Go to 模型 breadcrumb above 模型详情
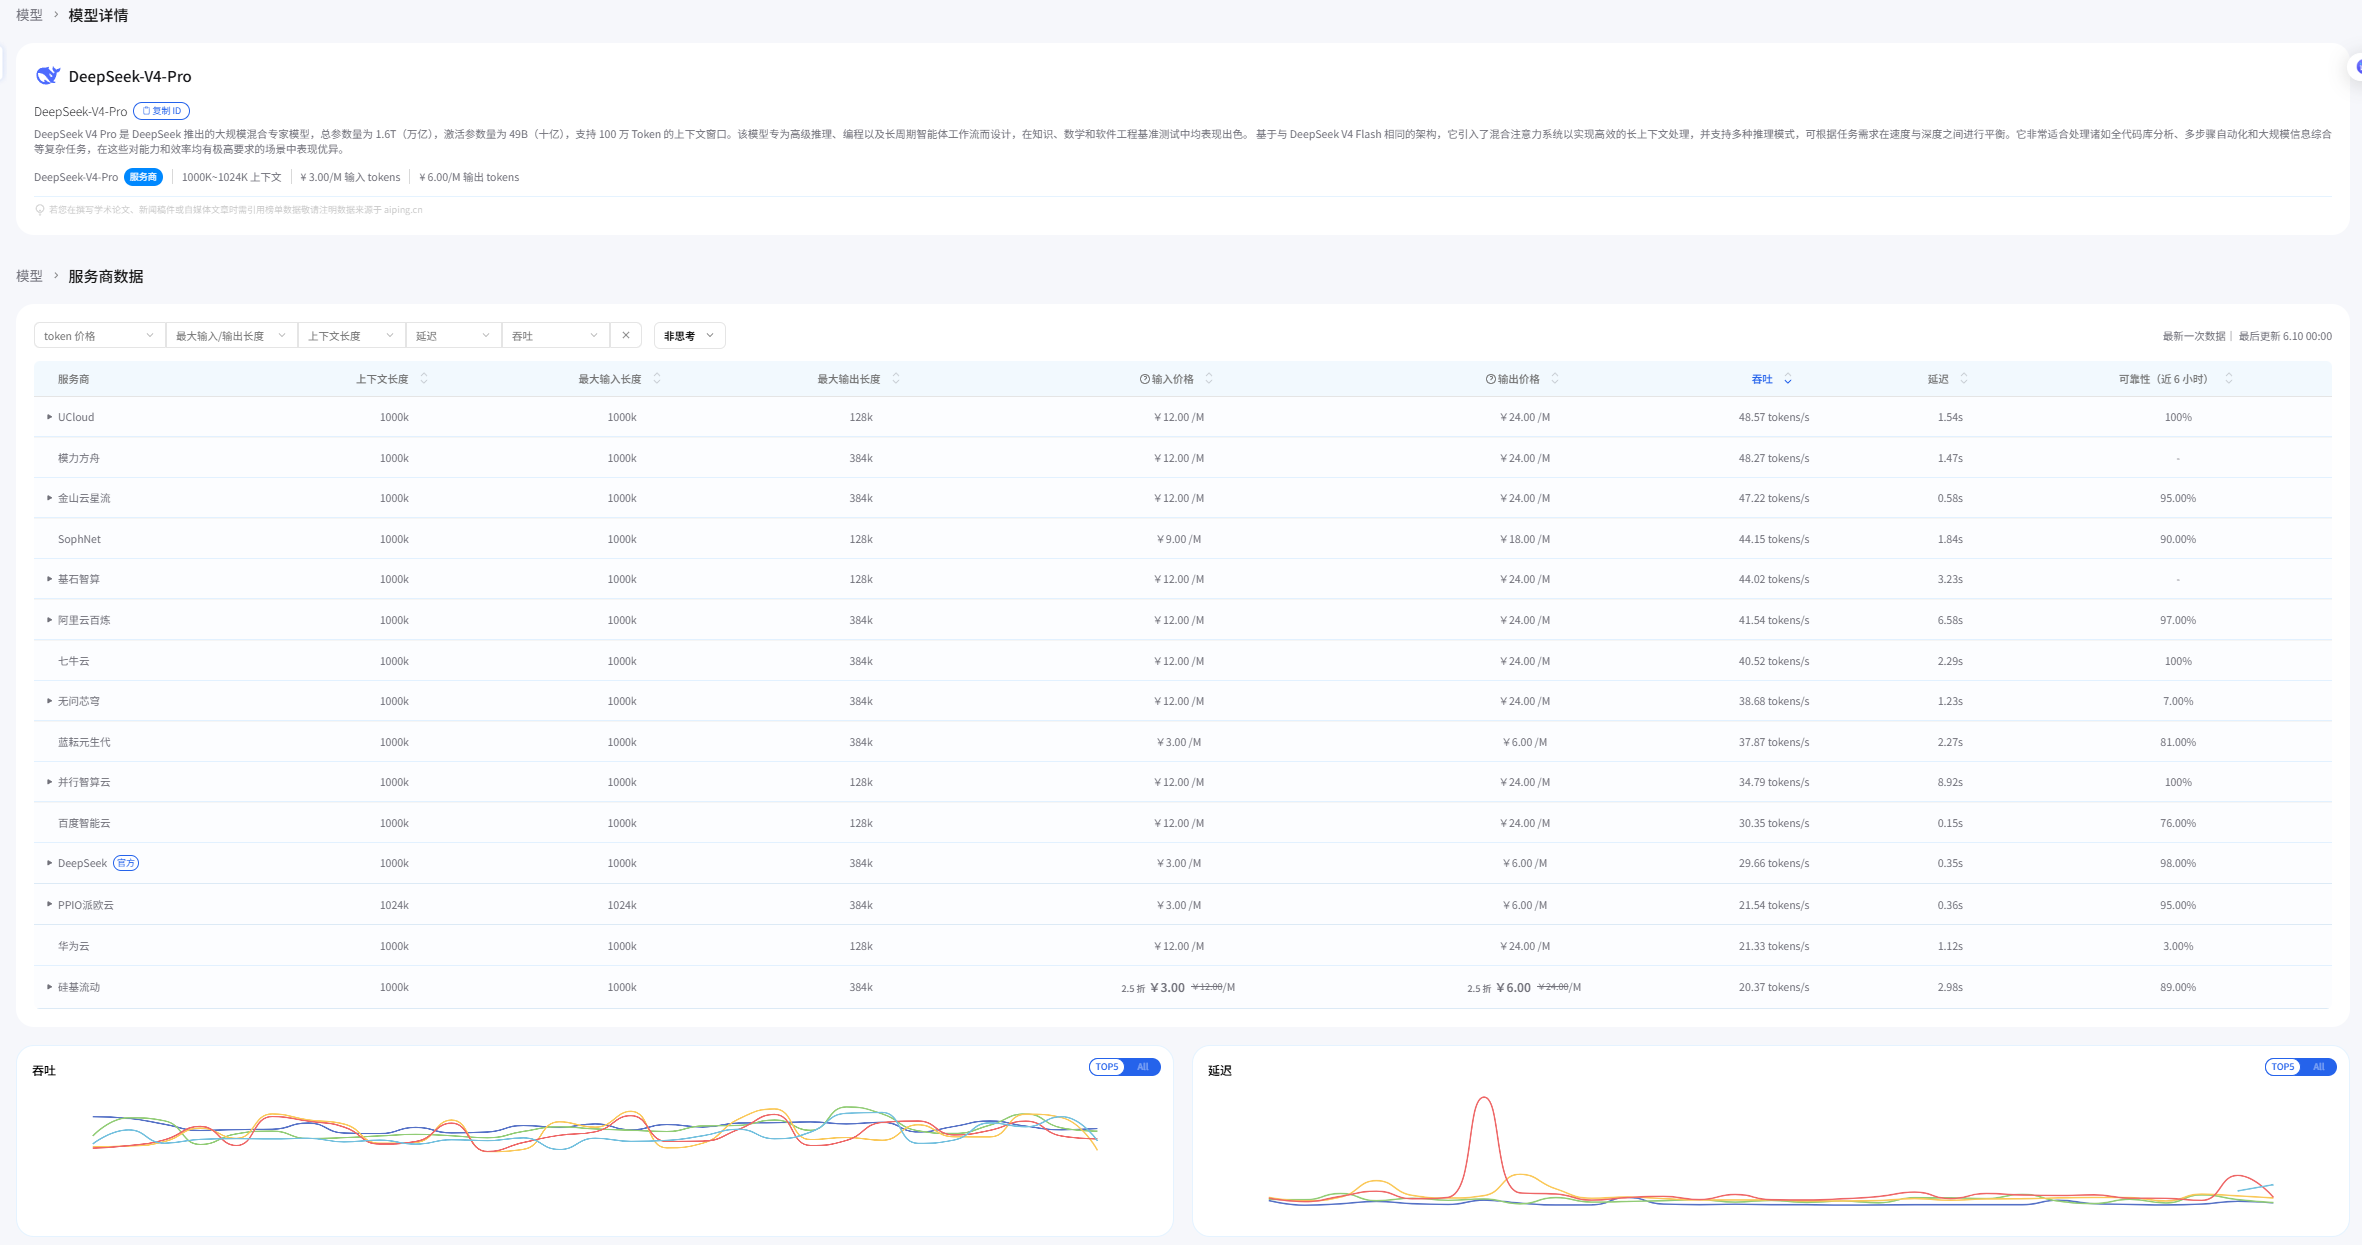Image resolution: width=2362 pixels, height=1245 pixels. click(29, 15)
